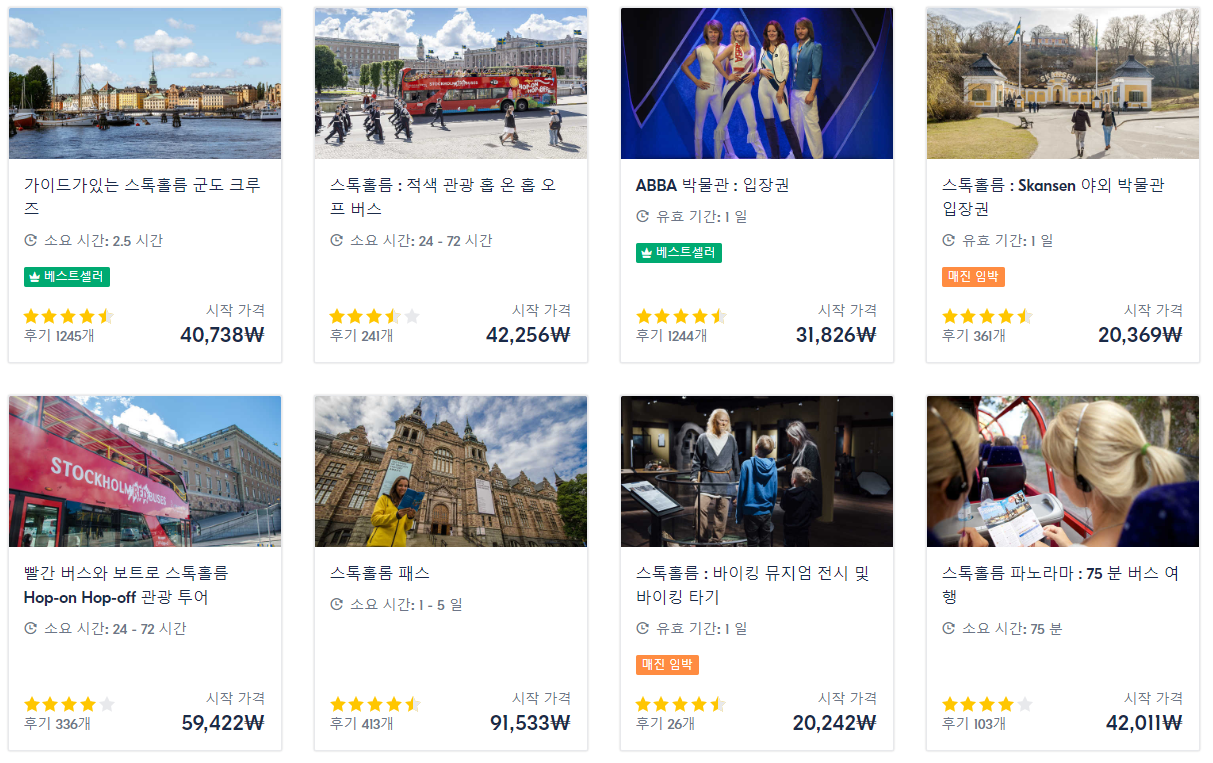
Task: Click review count 후기 361개
Action: [973, 335]
